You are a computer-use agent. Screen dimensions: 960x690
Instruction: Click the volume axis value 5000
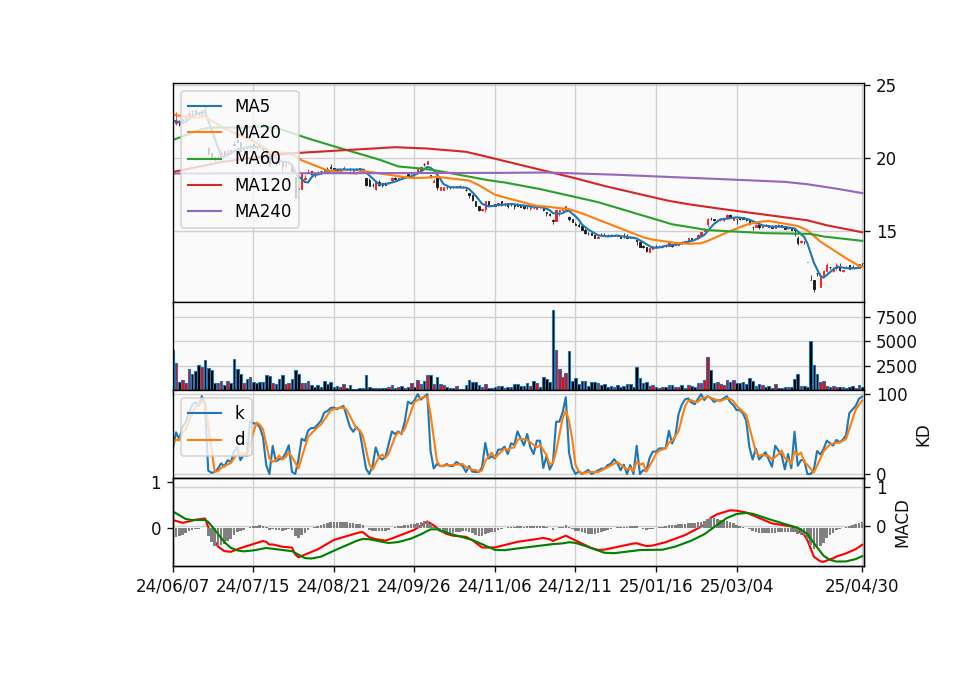[896, 342]
